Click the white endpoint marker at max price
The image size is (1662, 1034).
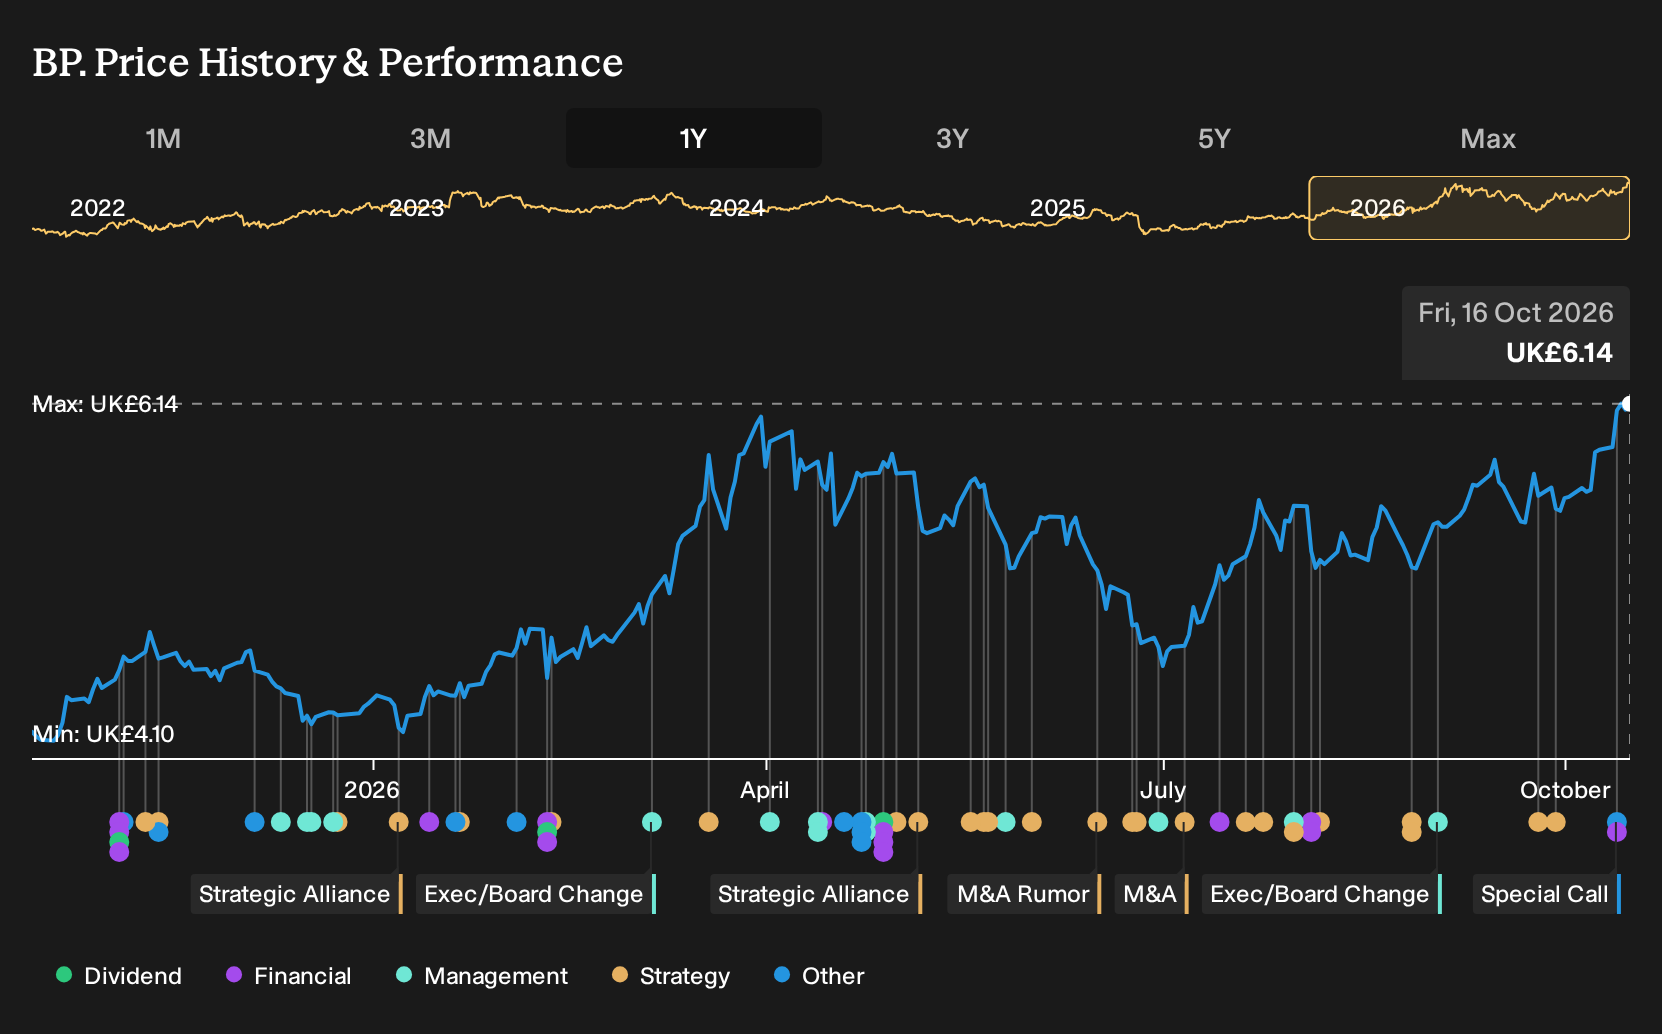coord(1627,404)
